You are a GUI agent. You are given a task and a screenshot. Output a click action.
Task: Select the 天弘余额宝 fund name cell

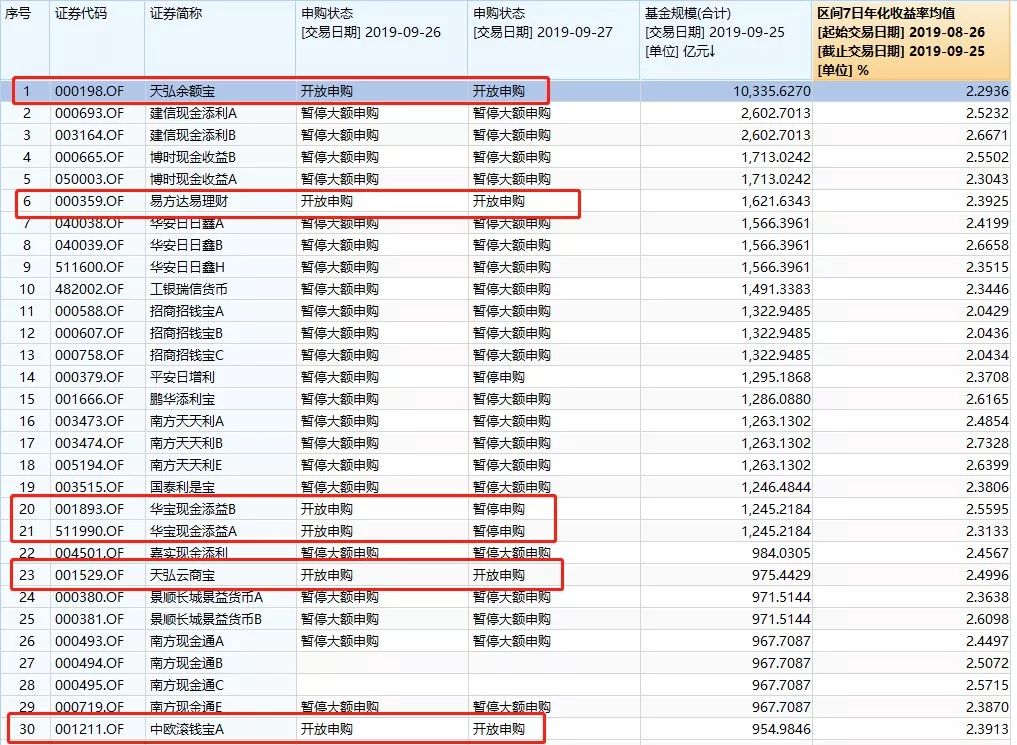(182, 91)
